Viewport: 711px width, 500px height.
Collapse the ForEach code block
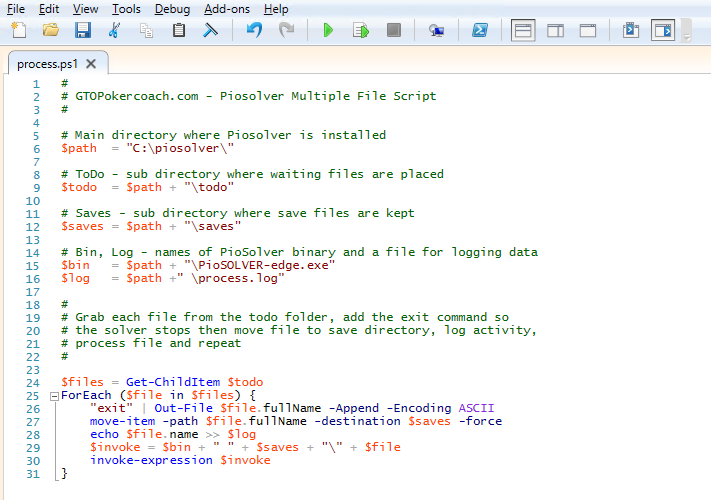pos(54,396)
